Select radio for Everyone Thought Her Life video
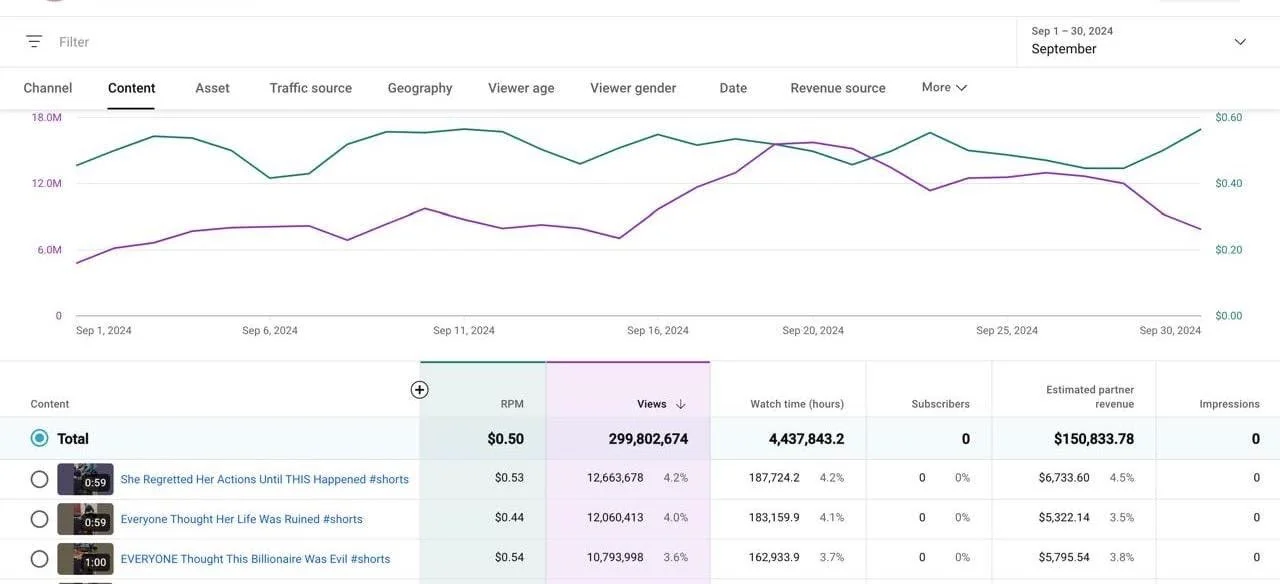The height and width of the screenshot is (584, 1280). click(x=39, y=519)
